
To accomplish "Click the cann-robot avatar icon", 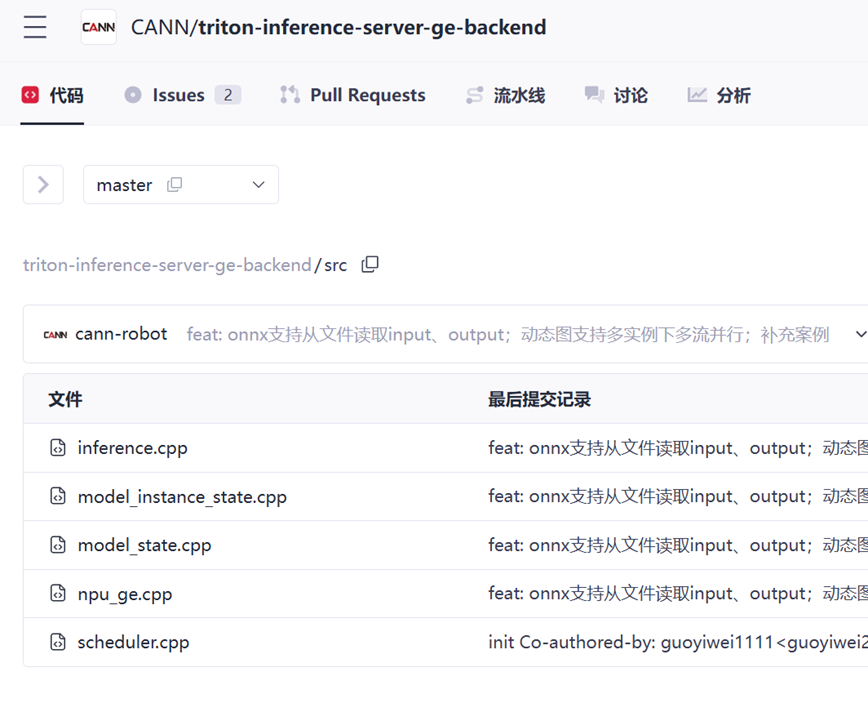I will click(55, 335).
